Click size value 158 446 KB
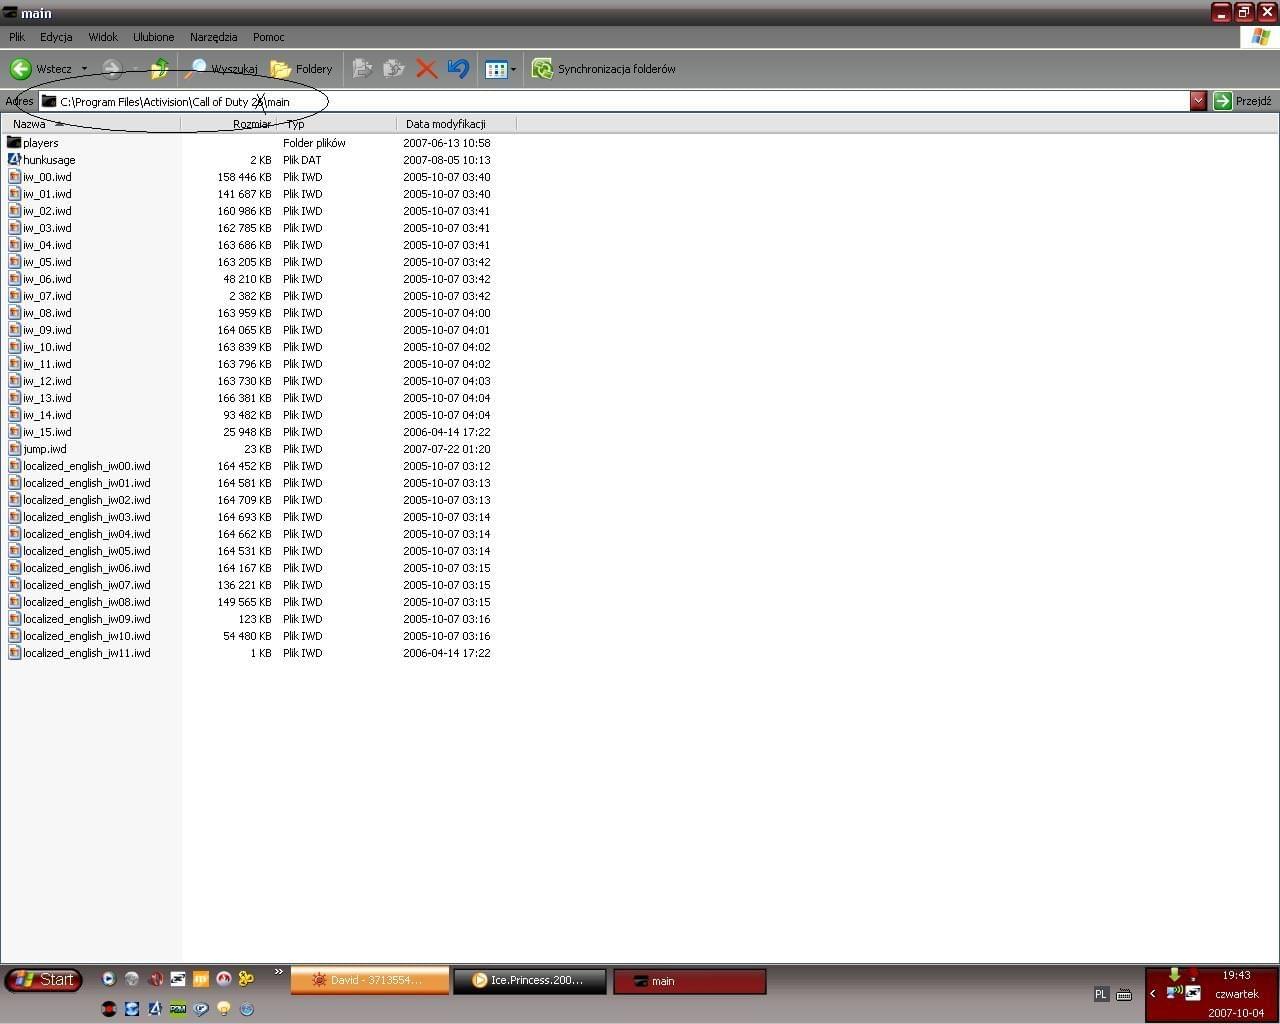 click(x=244, y=177)
